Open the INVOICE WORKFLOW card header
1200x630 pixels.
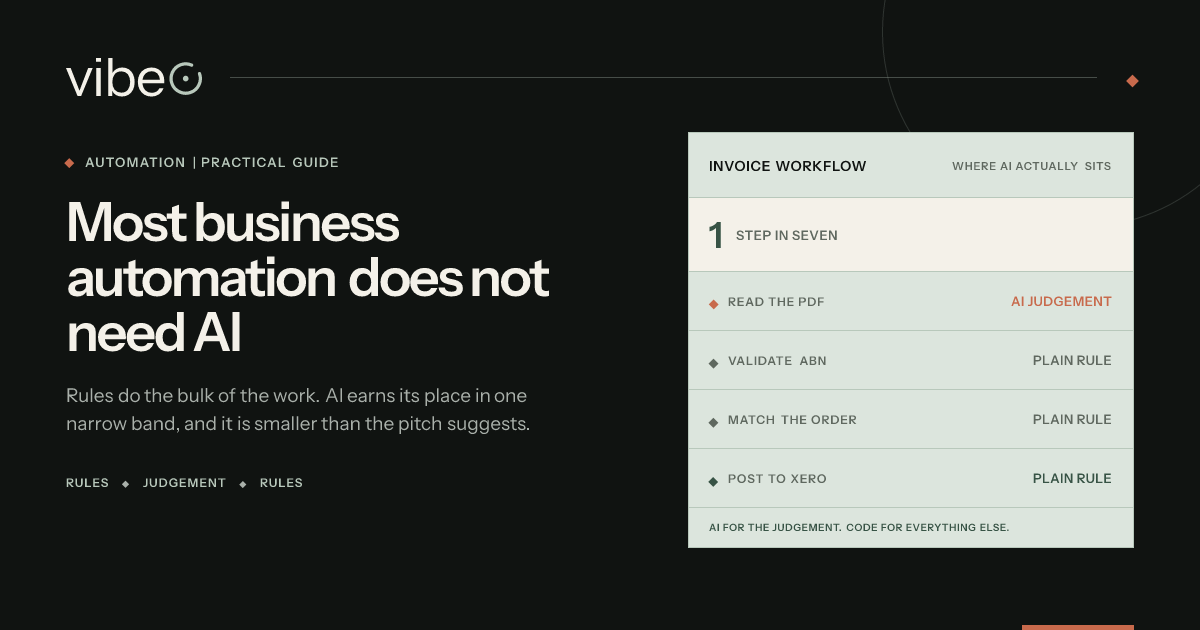coord(911,166)
